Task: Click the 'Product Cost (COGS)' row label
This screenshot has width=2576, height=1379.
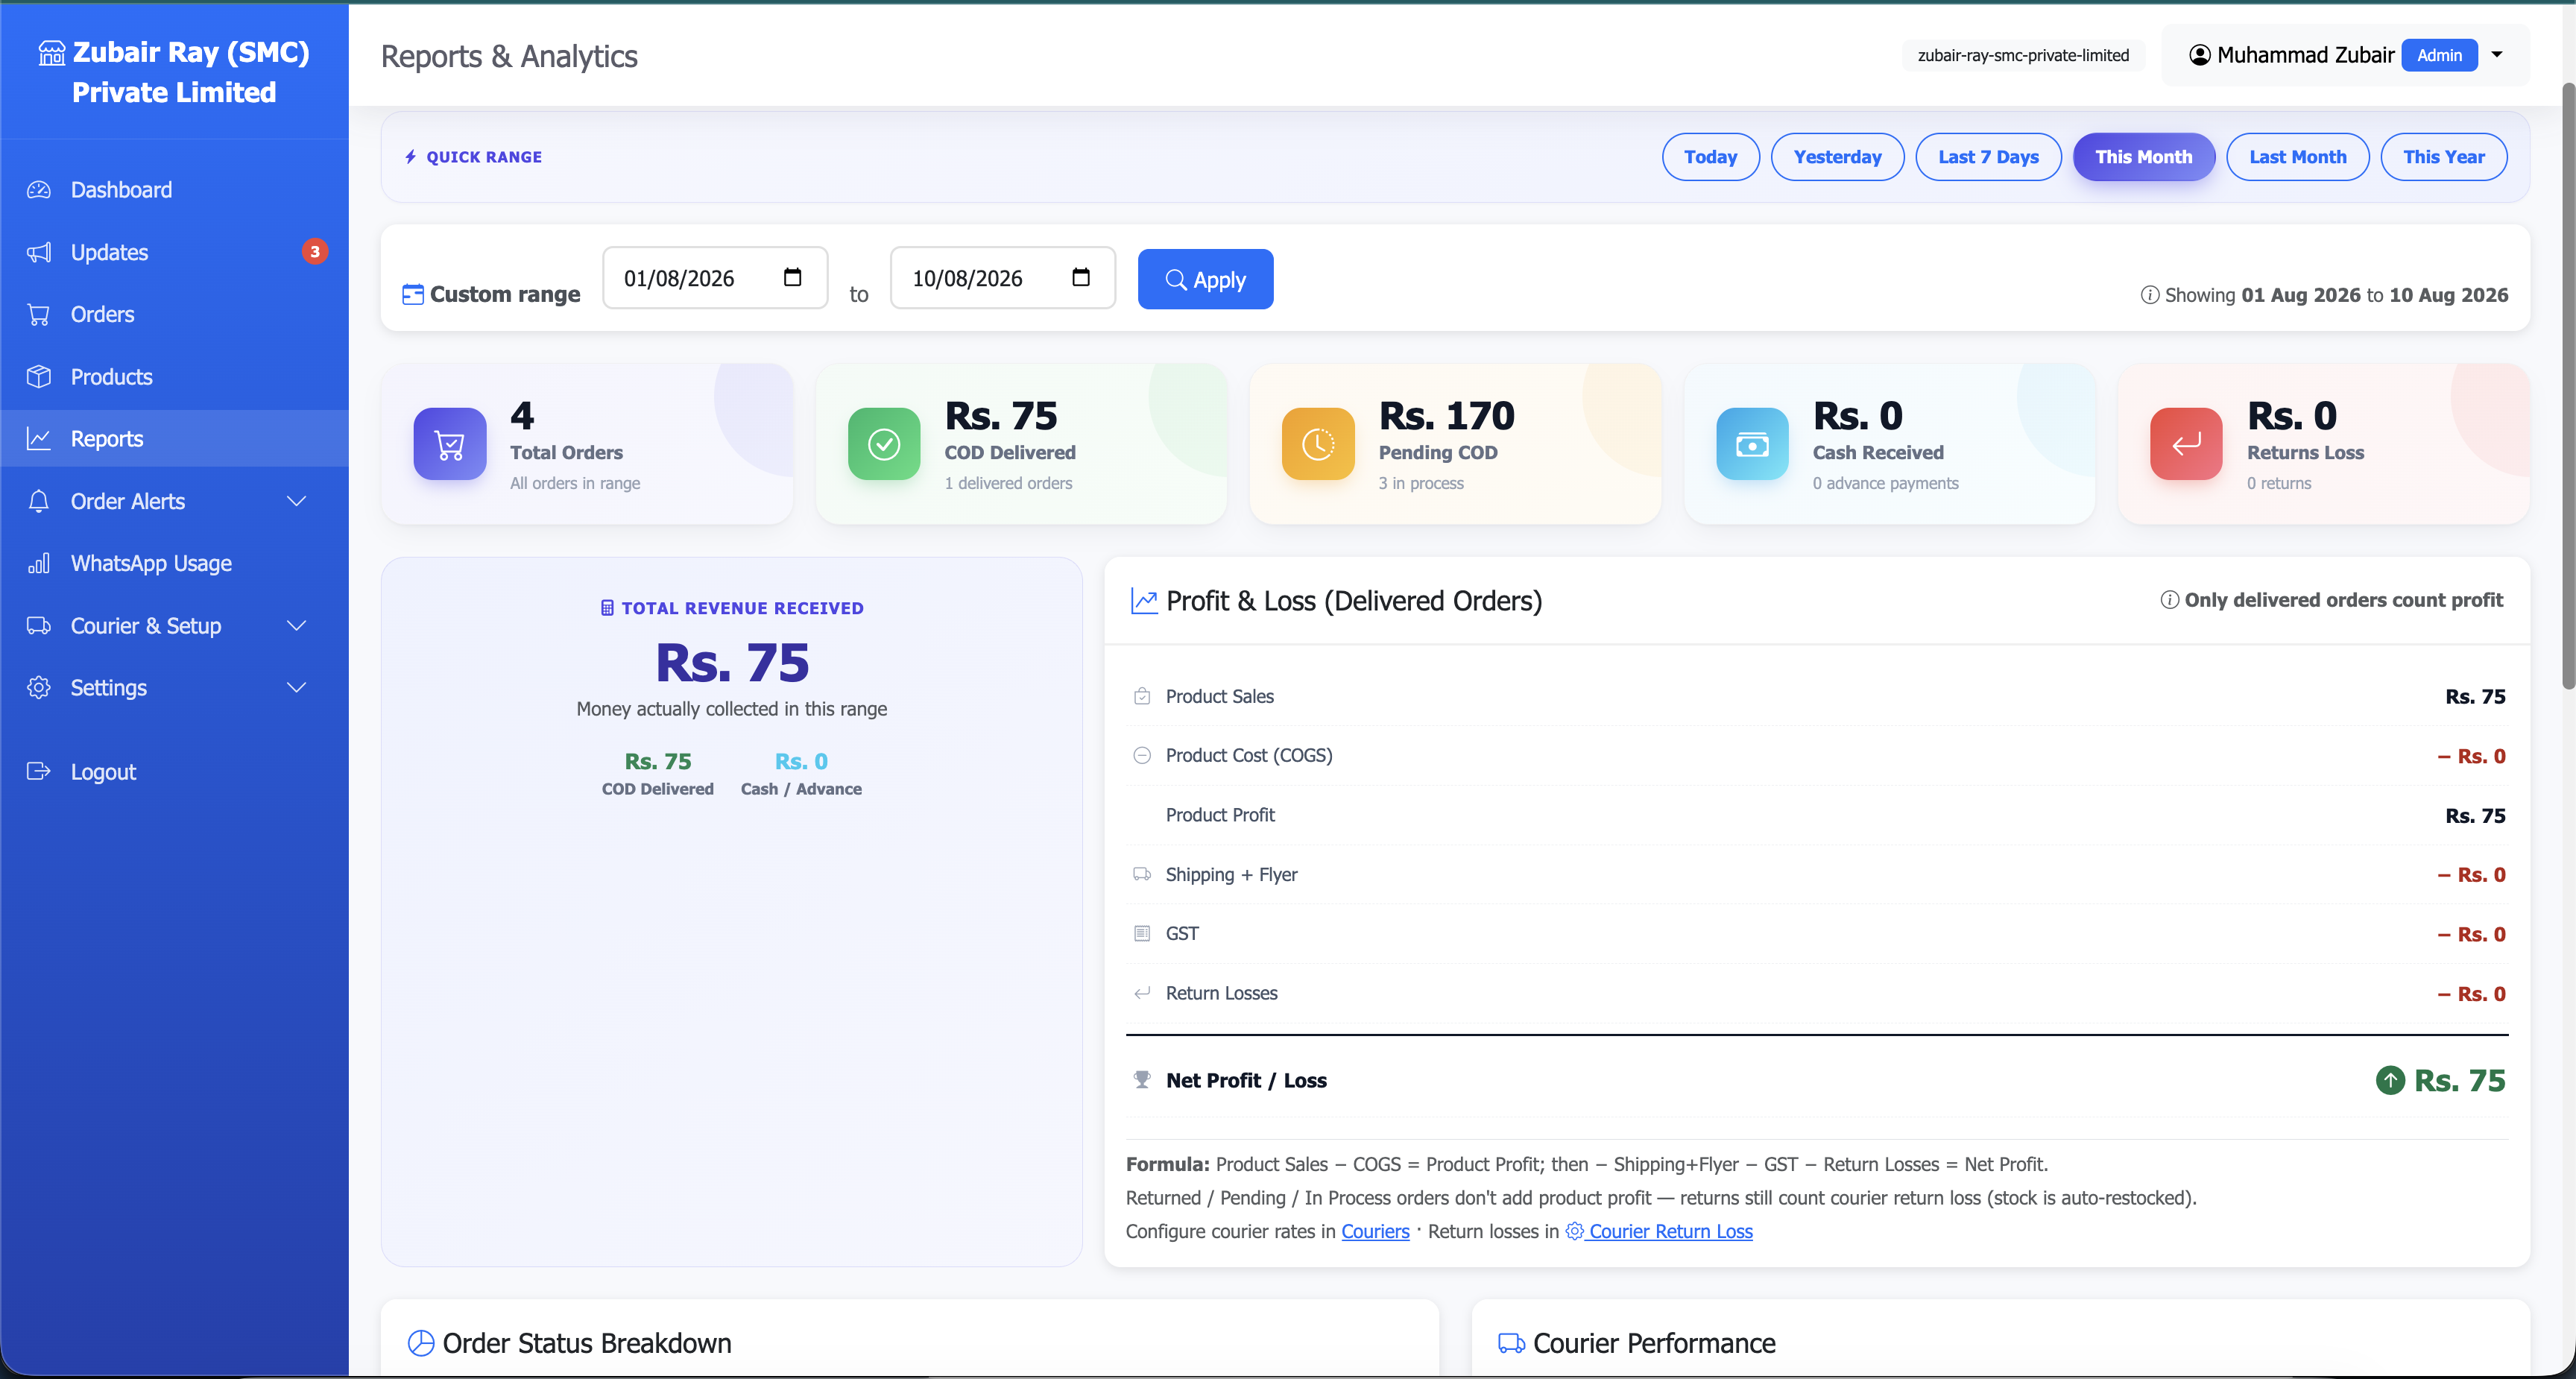Action: tap(1249, 755)
